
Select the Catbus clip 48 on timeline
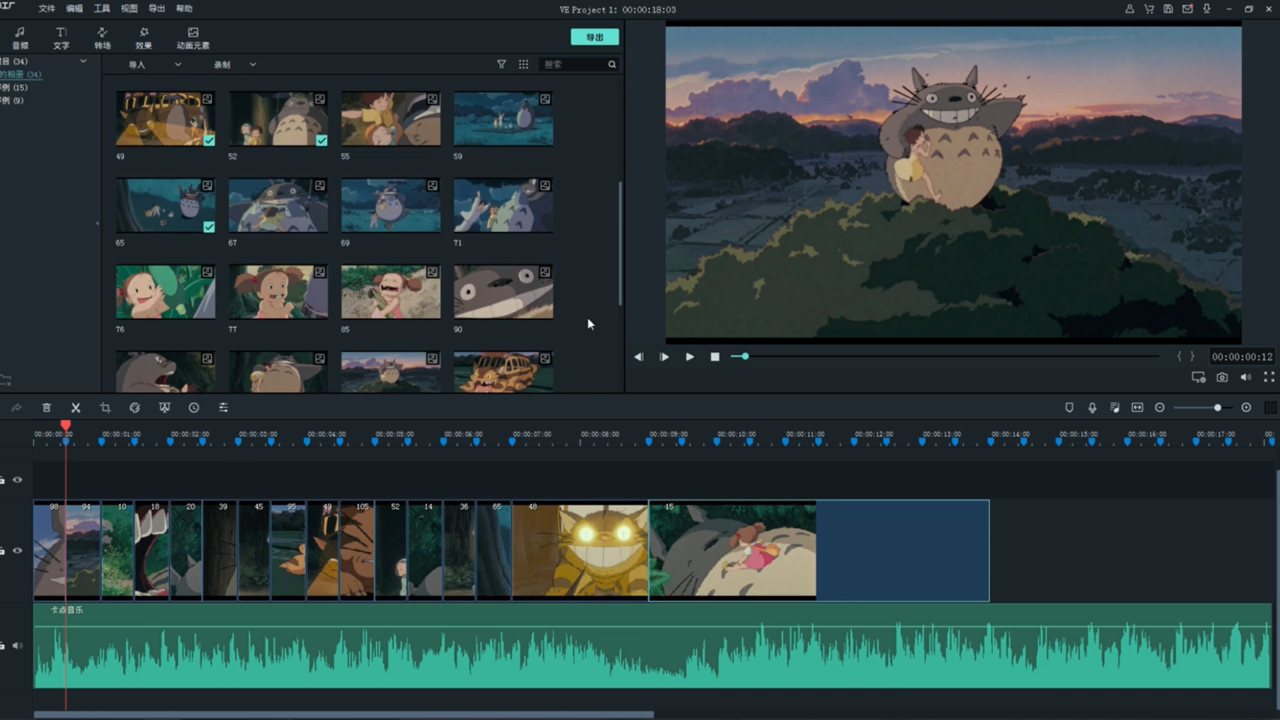pos(580,550)
